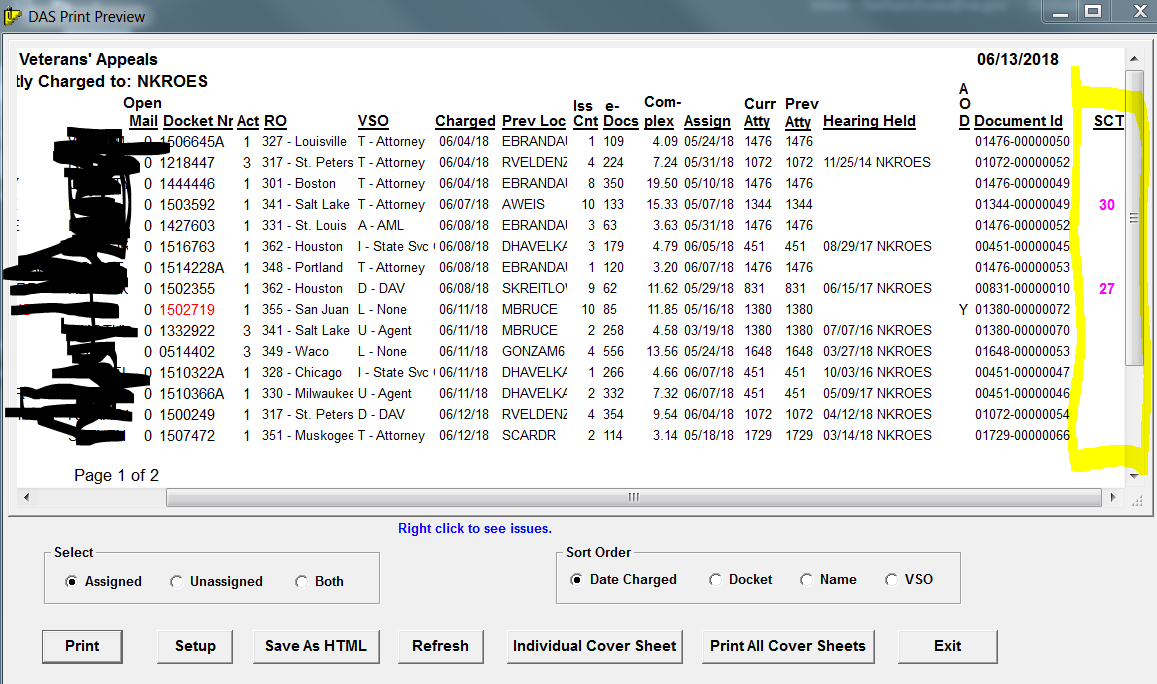Open the Setup button
Screen dimensions: 1157x684
click(x=195, y=646)
